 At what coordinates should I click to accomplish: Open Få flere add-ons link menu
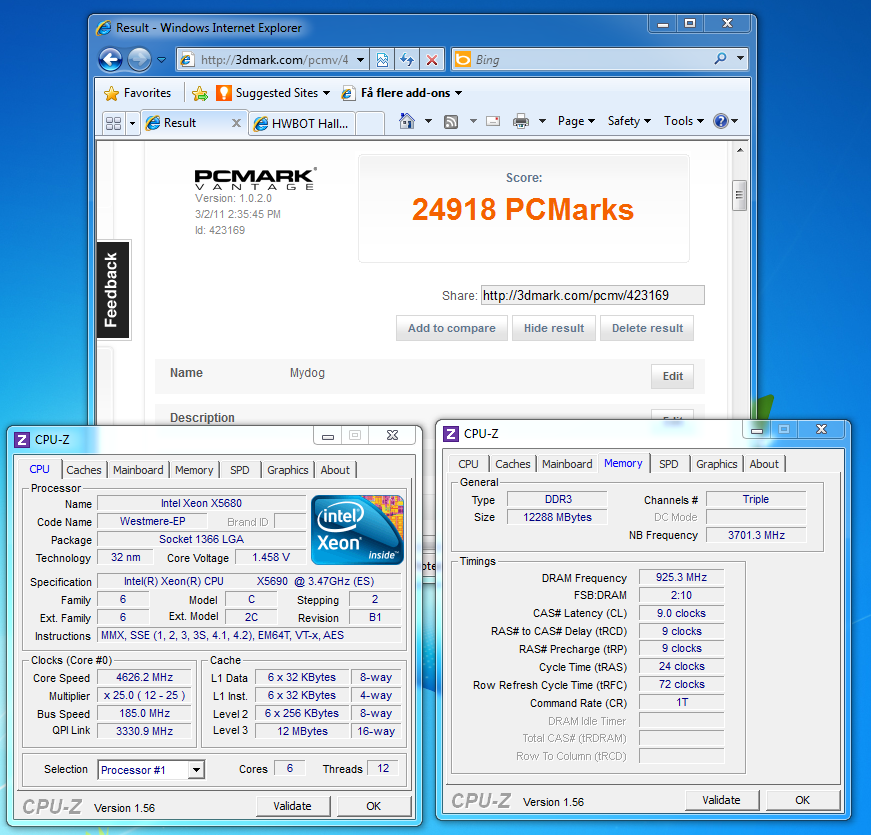pyautogui.click(x=402, y=93)
